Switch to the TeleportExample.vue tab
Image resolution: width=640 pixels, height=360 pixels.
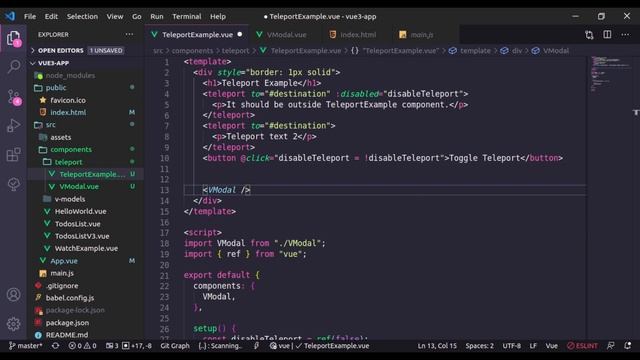[x=197, y=35]
